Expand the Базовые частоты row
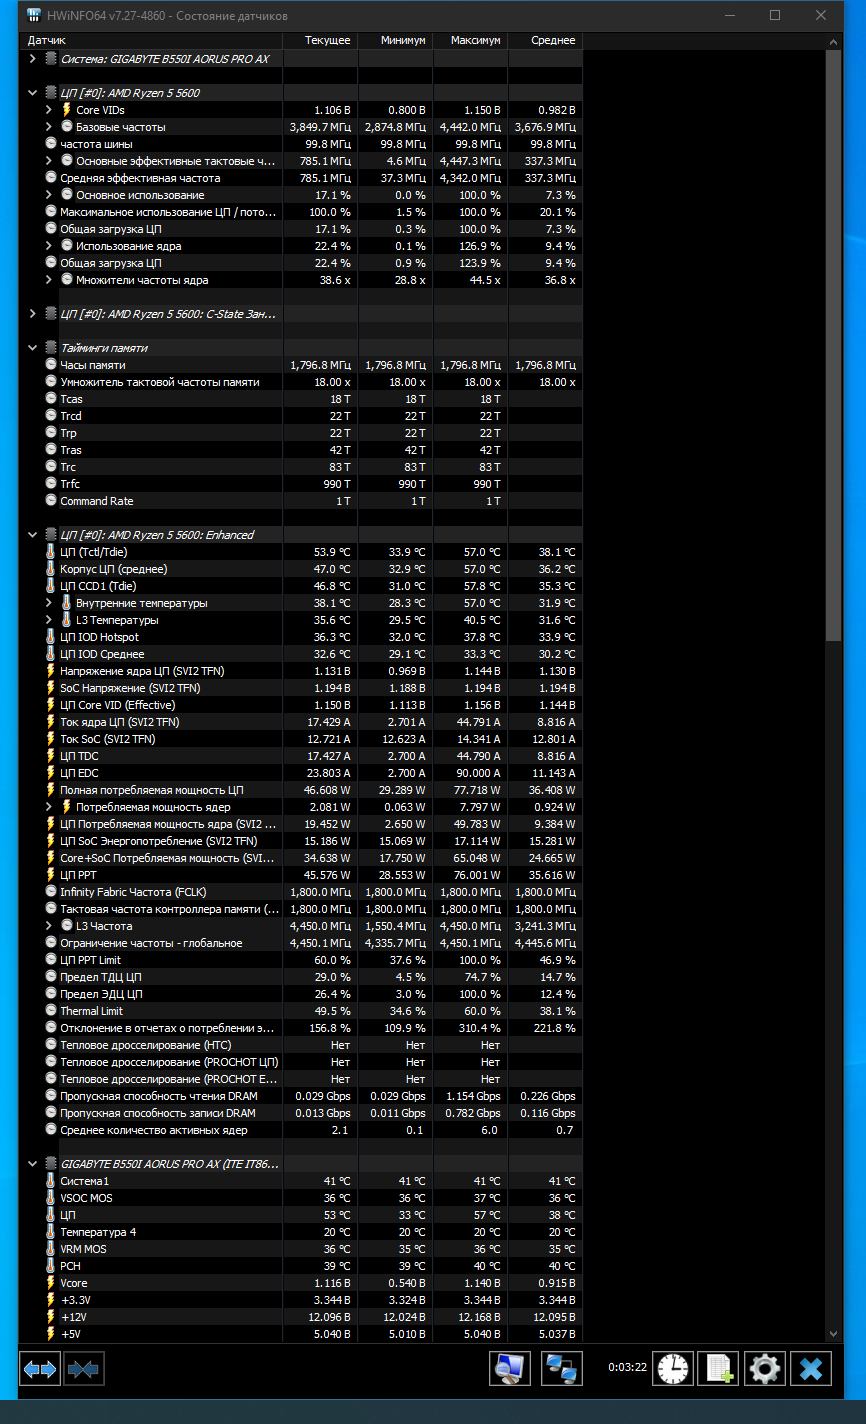This screenshot has width=866, height=1424. pos(49,127)
